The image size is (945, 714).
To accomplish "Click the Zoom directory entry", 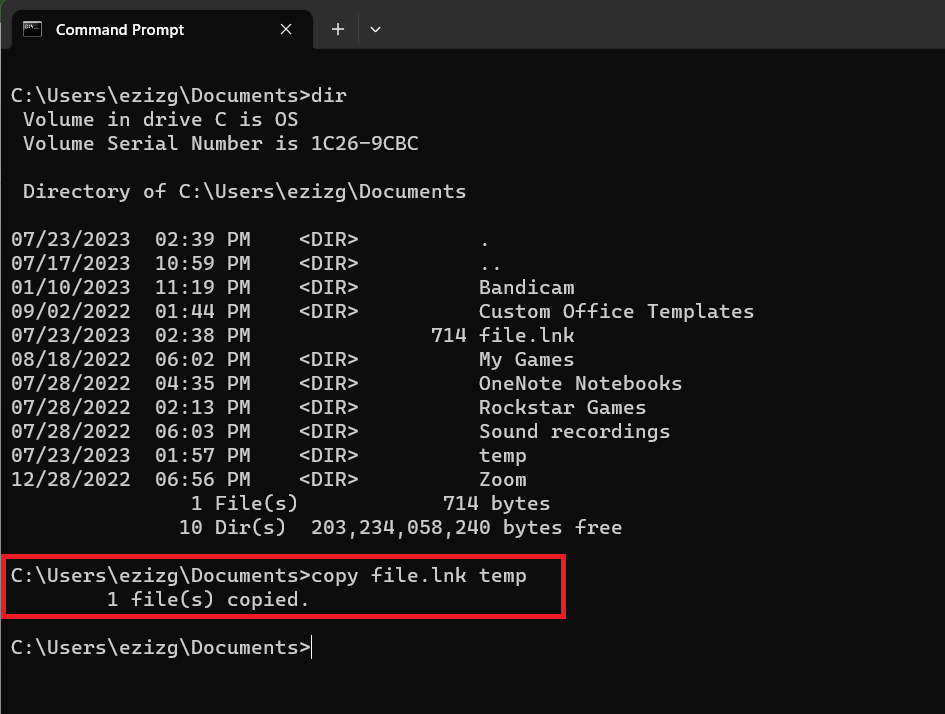I will [x=502, y=480].
